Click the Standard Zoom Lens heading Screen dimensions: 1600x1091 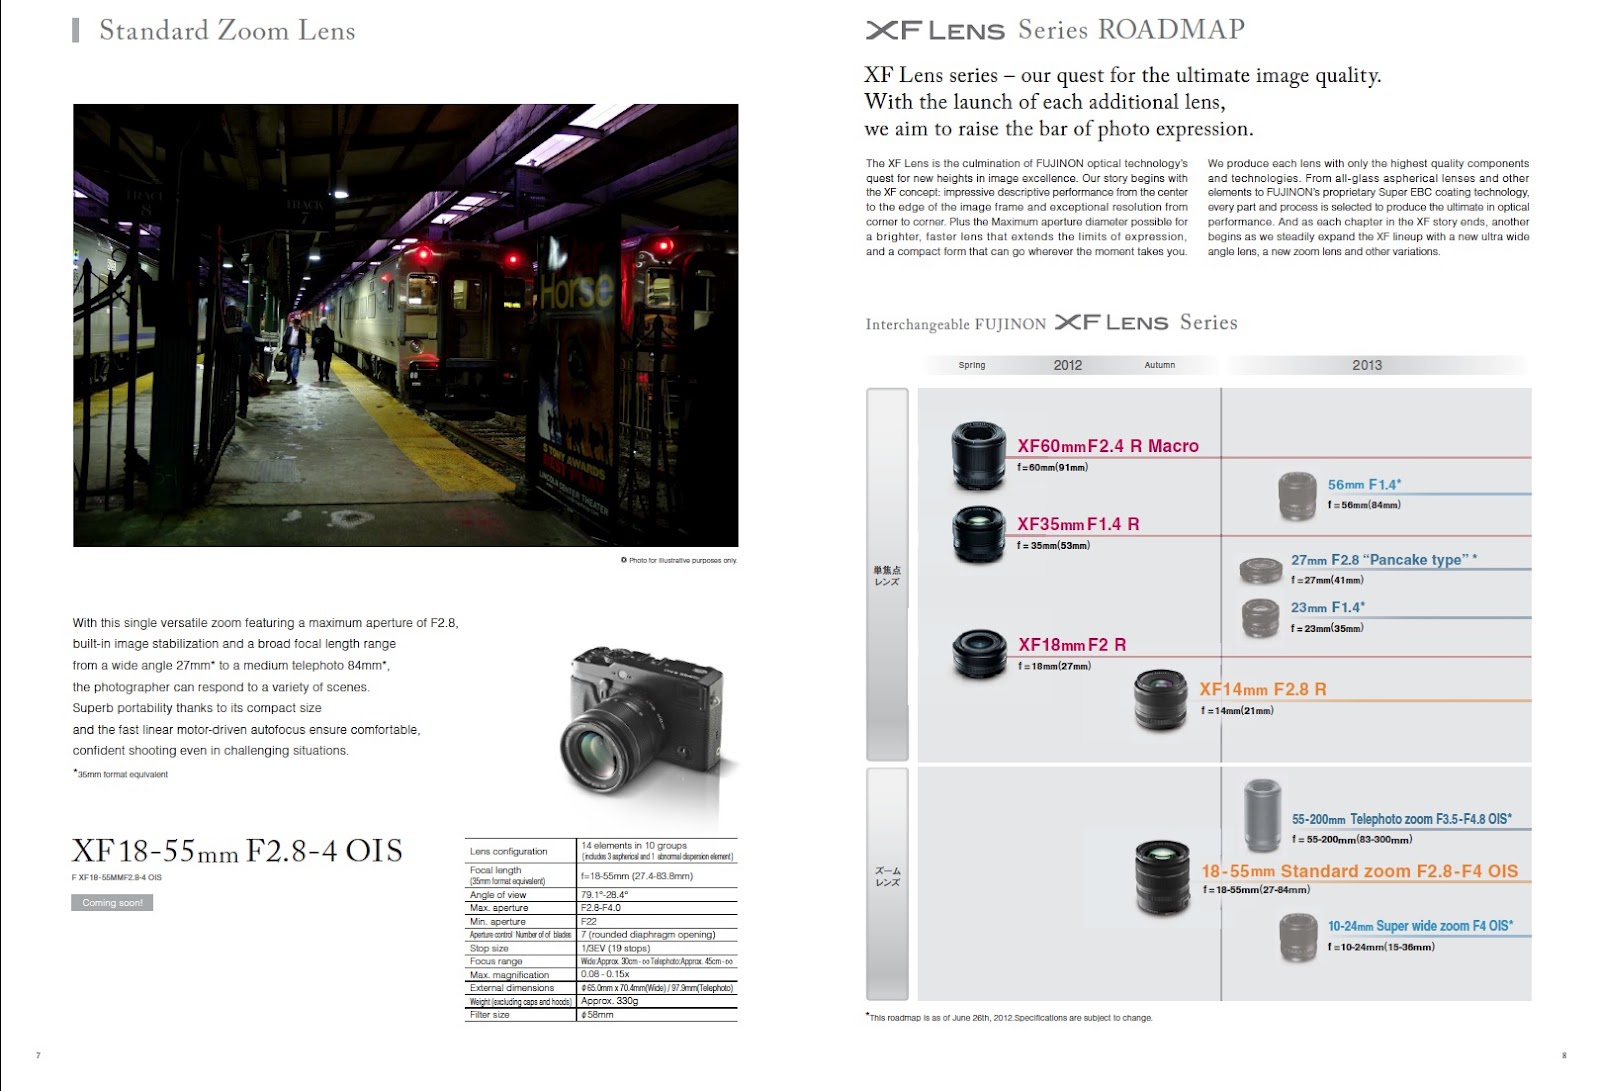(x=227, y=30)
